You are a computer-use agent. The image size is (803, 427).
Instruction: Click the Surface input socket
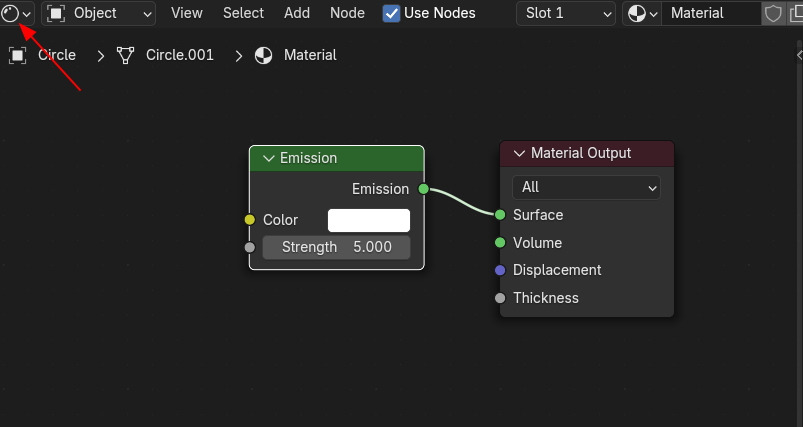point(500,215)
